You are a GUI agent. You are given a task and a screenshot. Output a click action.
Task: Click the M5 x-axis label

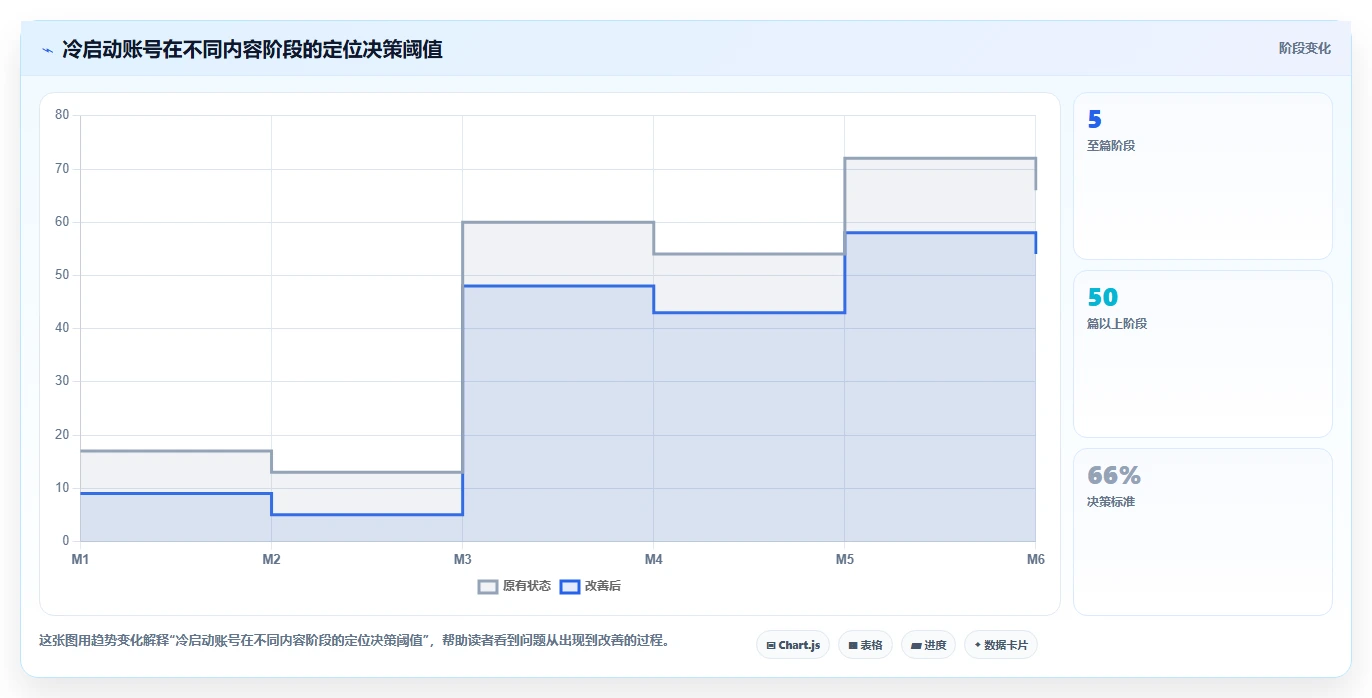tap(845, 559)
